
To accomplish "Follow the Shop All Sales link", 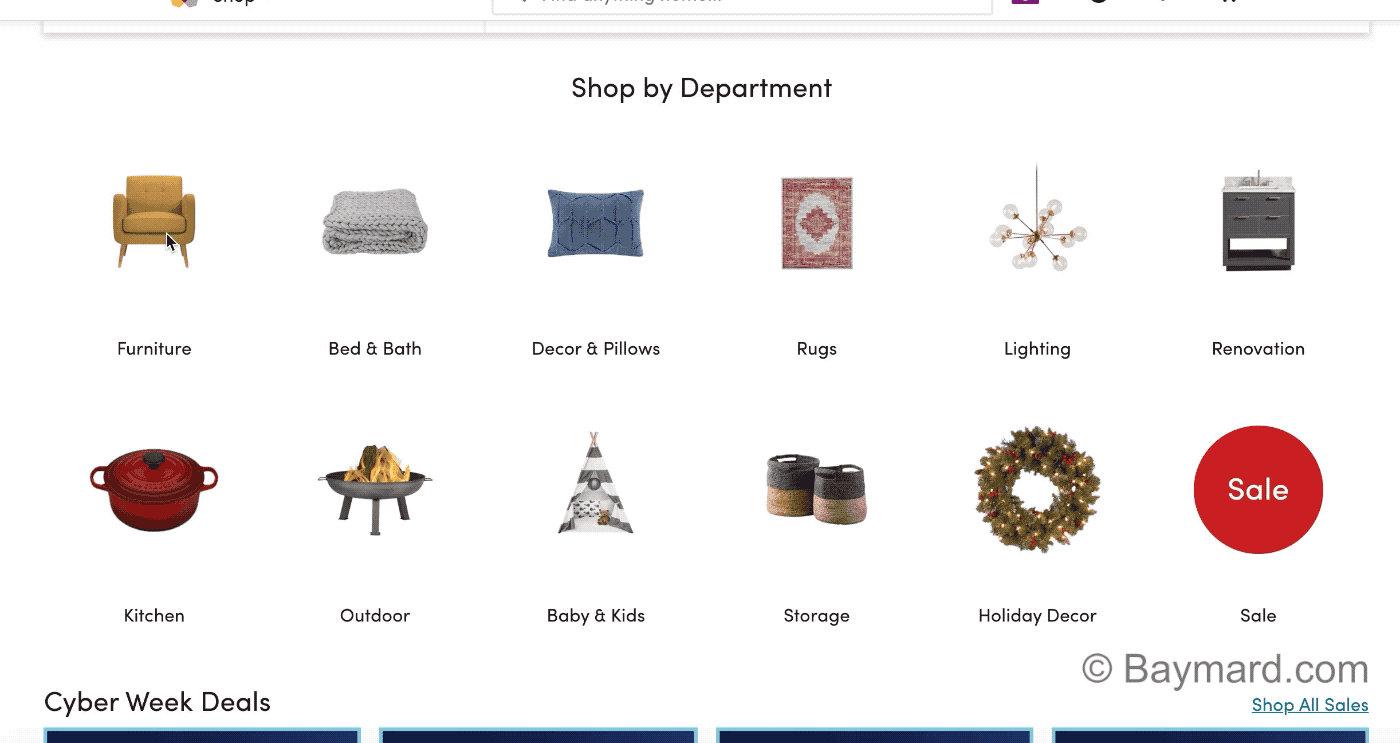I will click(1310, 705).
